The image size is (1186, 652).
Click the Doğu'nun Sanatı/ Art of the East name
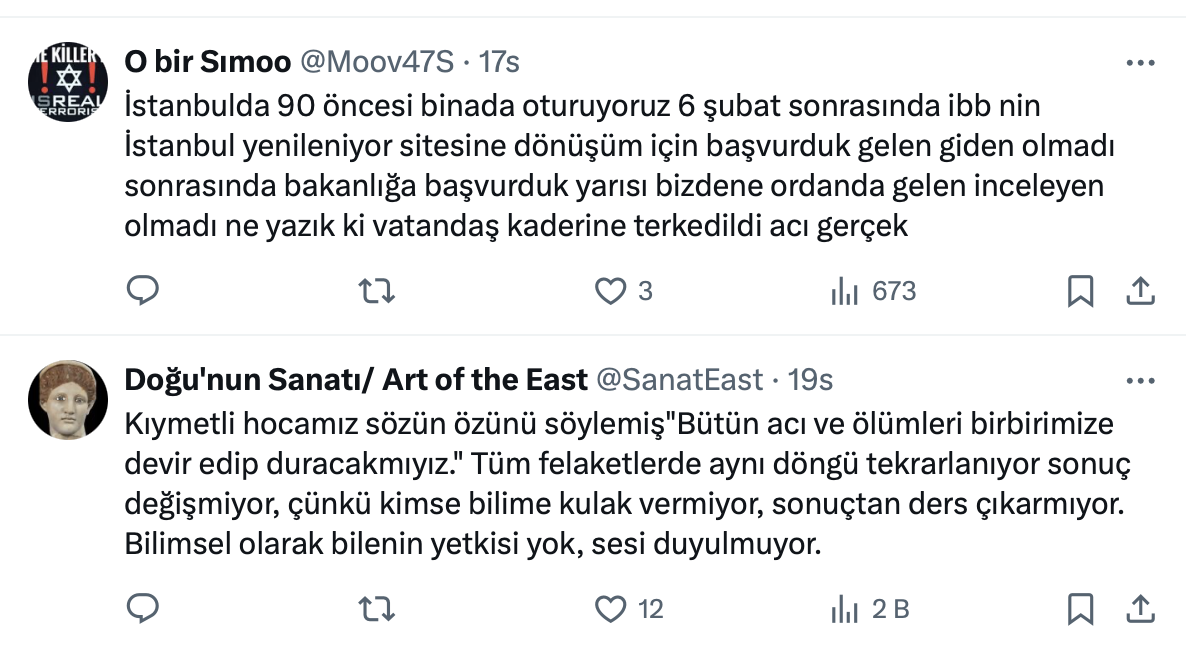pyautogui.click(x=355, y=380)
